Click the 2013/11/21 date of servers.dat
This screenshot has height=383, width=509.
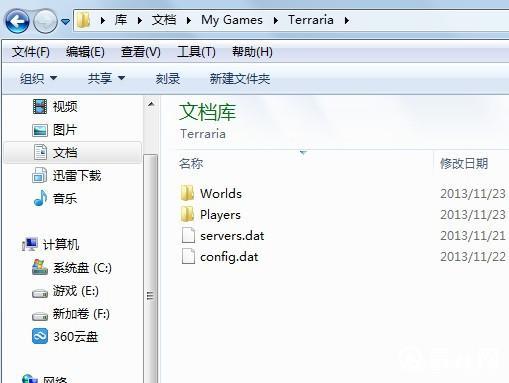pos(473,236)
